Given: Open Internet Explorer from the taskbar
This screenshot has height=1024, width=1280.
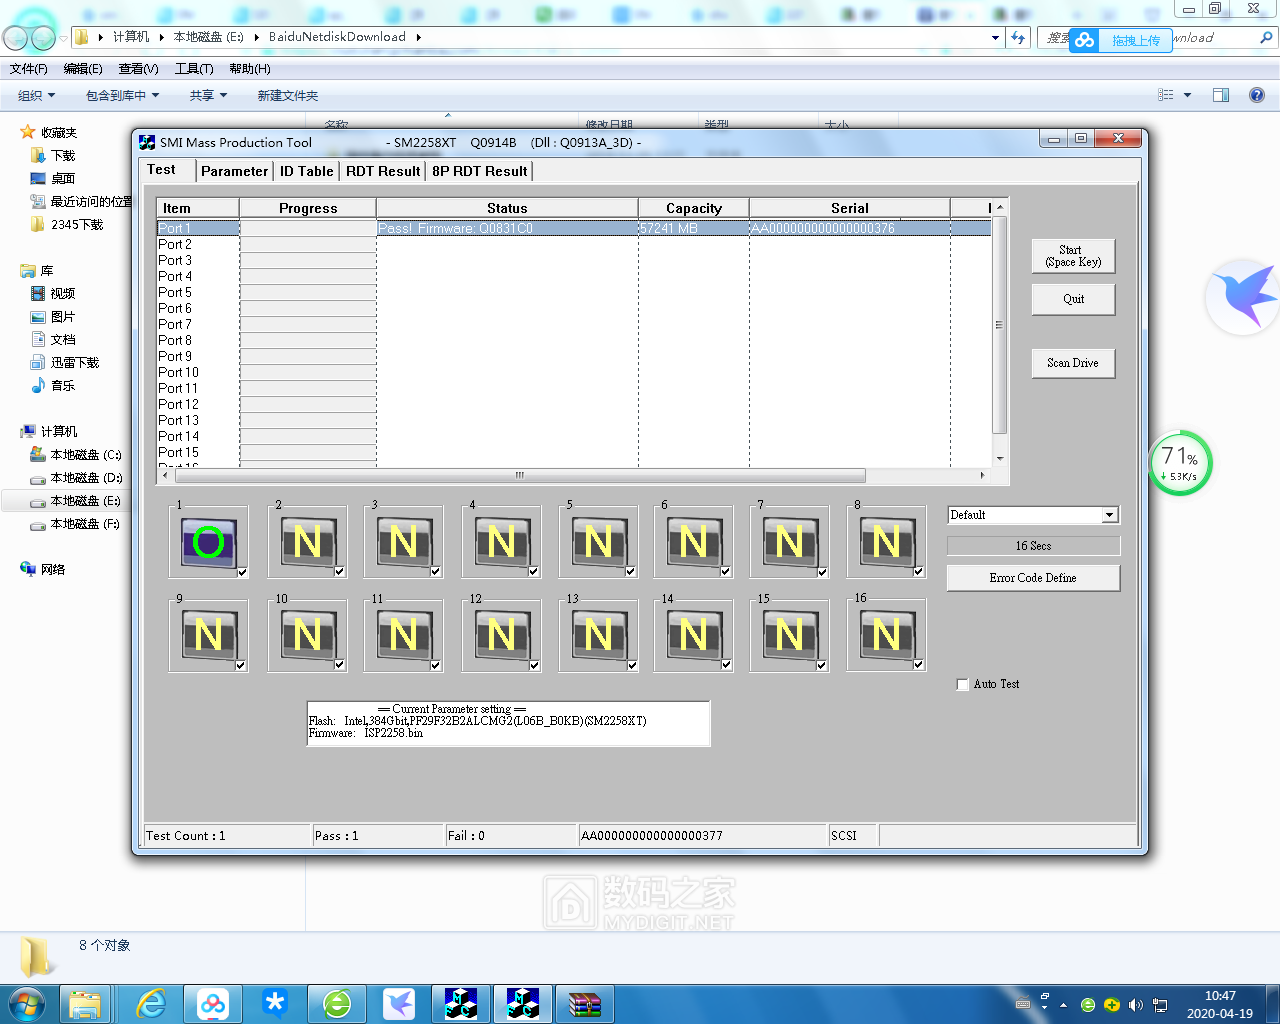Looking at the screenshot, I should (151, 1003).
